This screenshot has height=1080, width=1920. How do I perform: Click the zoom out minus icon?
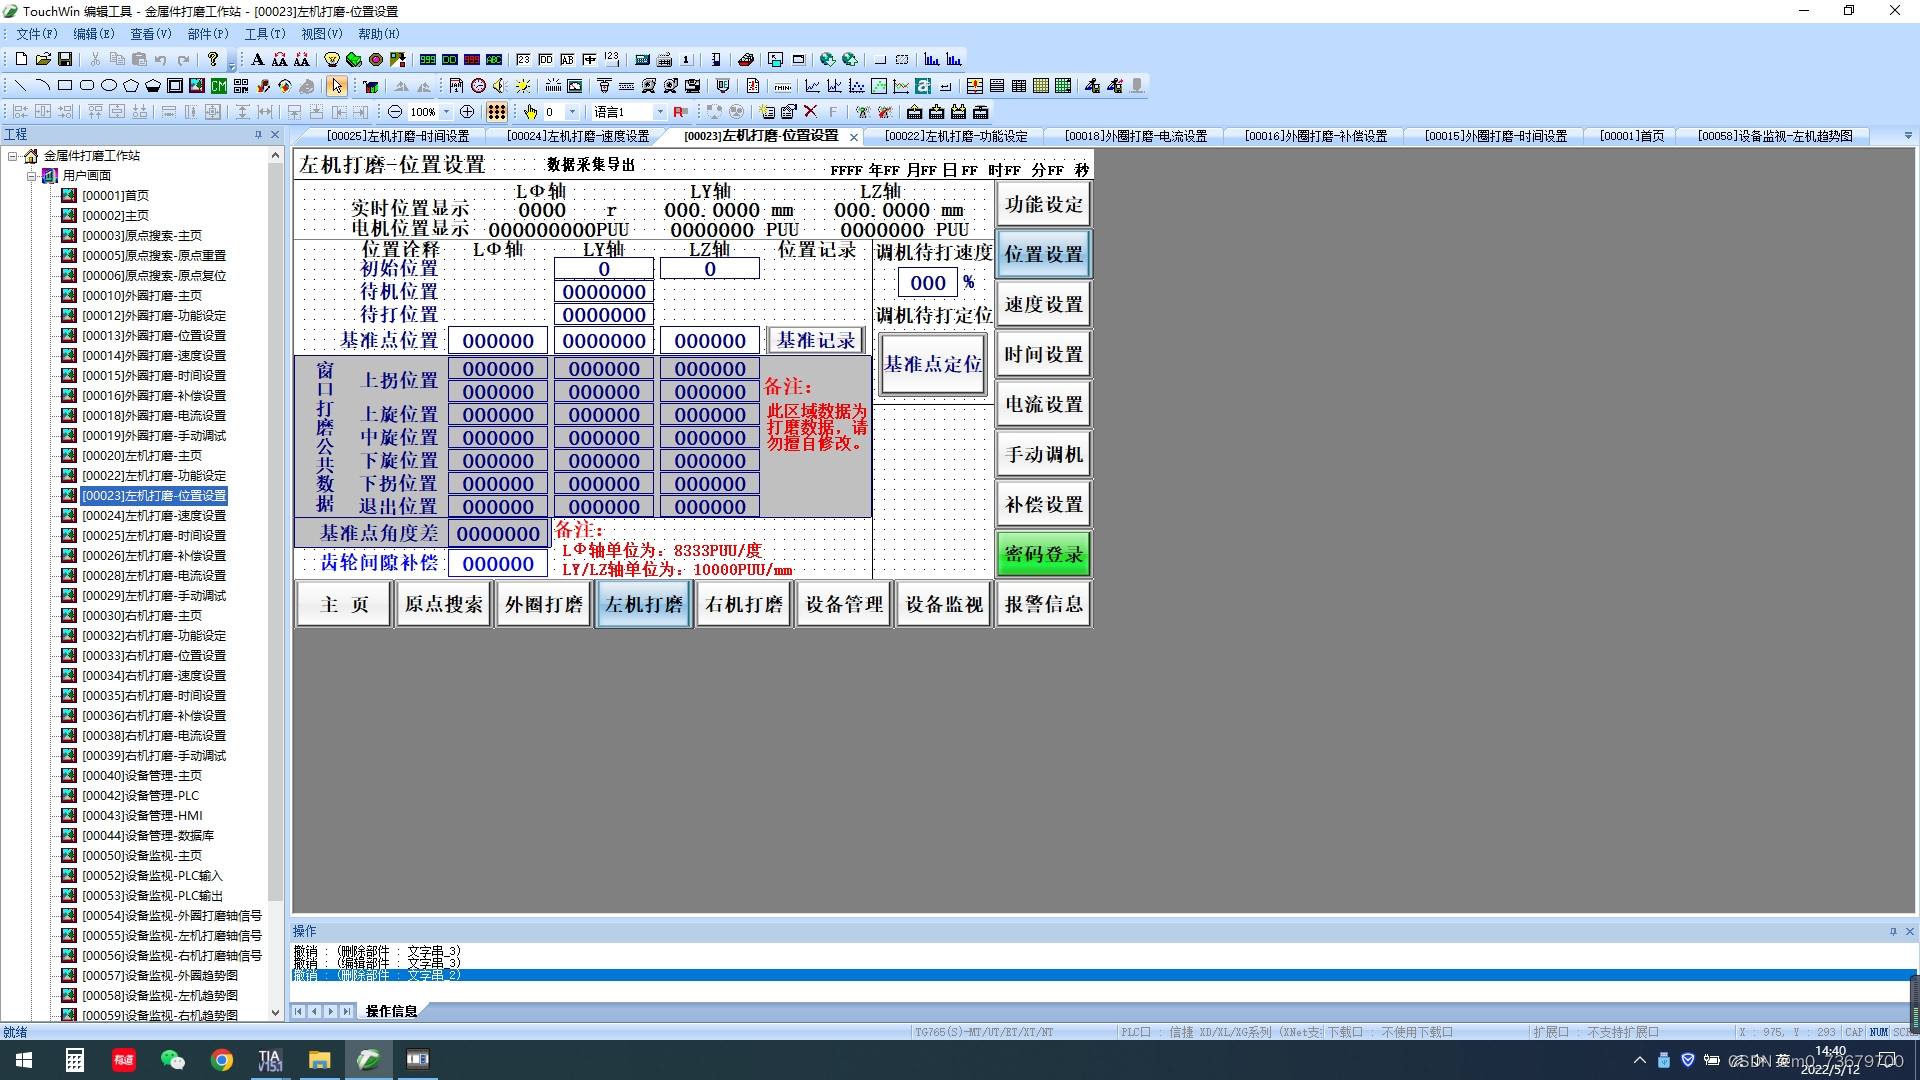pyautogui.click(x=395, y=112)
